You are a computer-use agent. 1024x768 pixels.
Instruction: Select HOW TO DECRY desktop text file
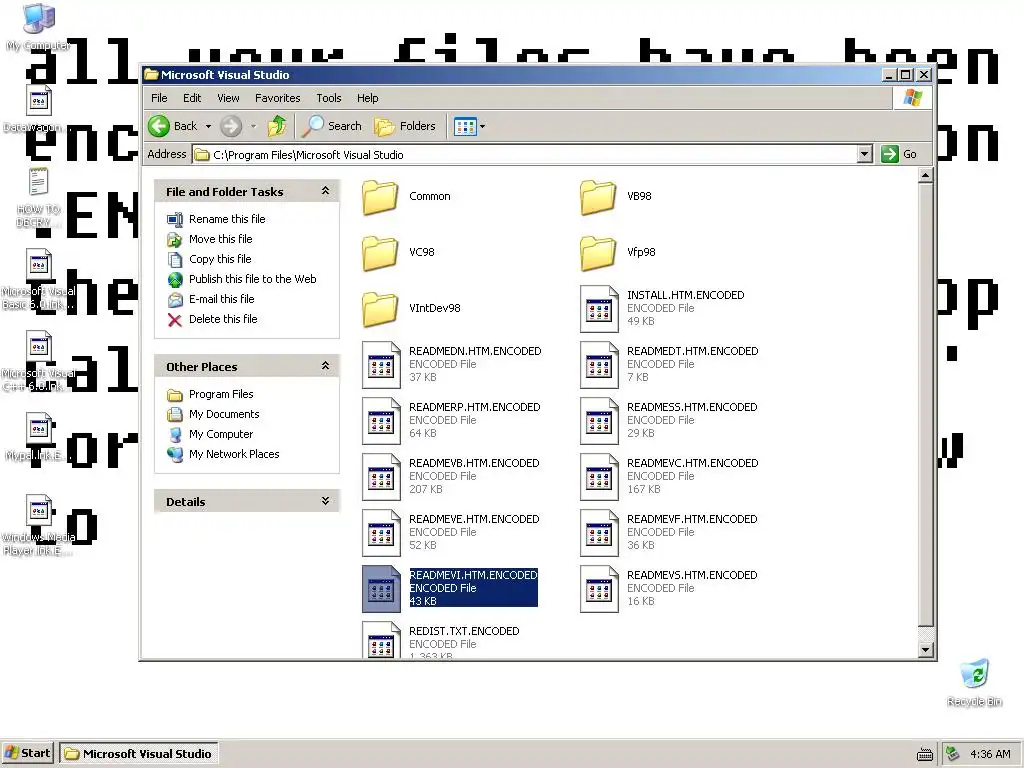pos(39,183)
